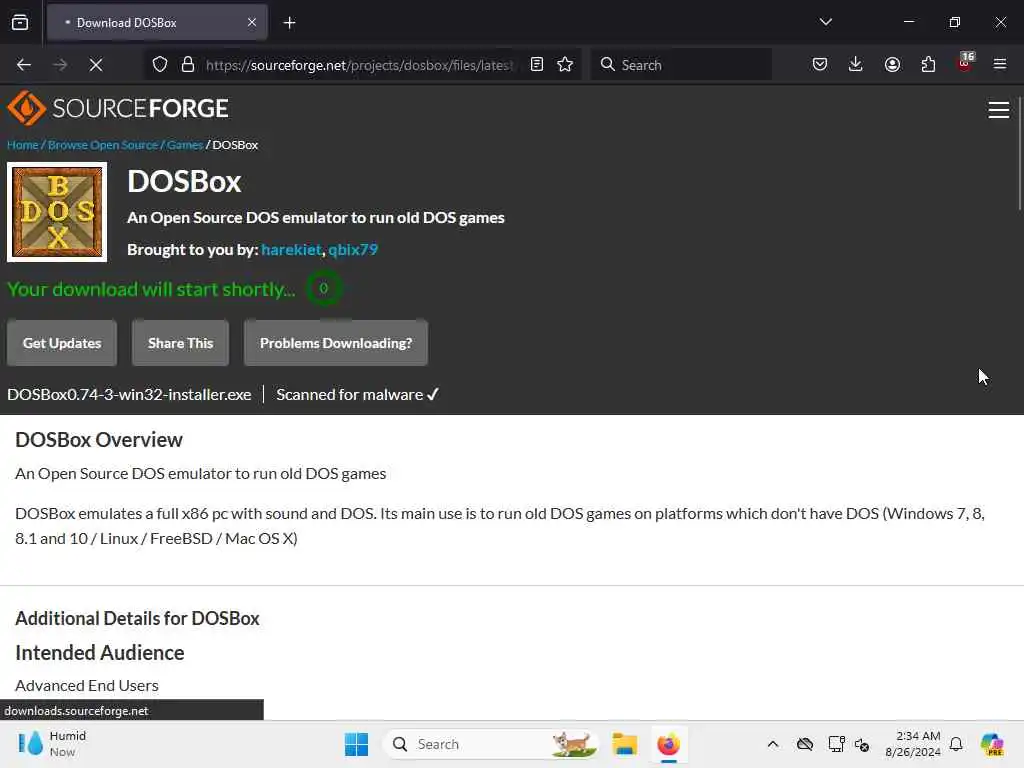Click the DOSBox project logo image

point(57,212)
